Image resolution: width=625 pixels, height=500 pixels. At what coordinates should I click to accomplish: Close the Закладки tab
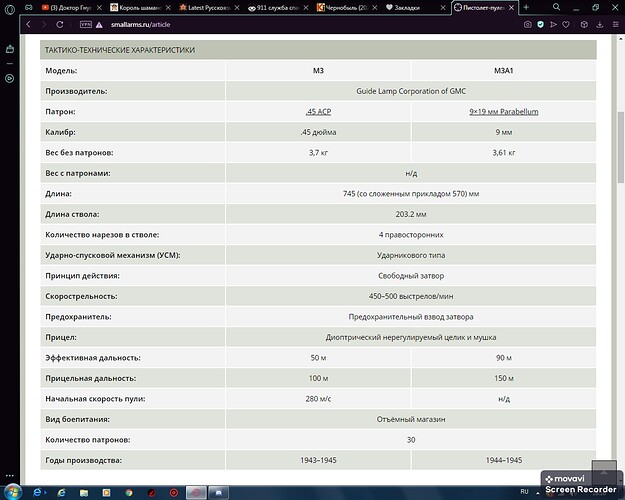click(443, 8)
